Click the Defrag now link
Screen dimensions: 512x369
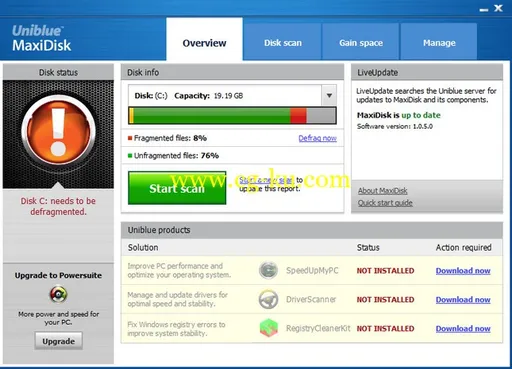317,138
